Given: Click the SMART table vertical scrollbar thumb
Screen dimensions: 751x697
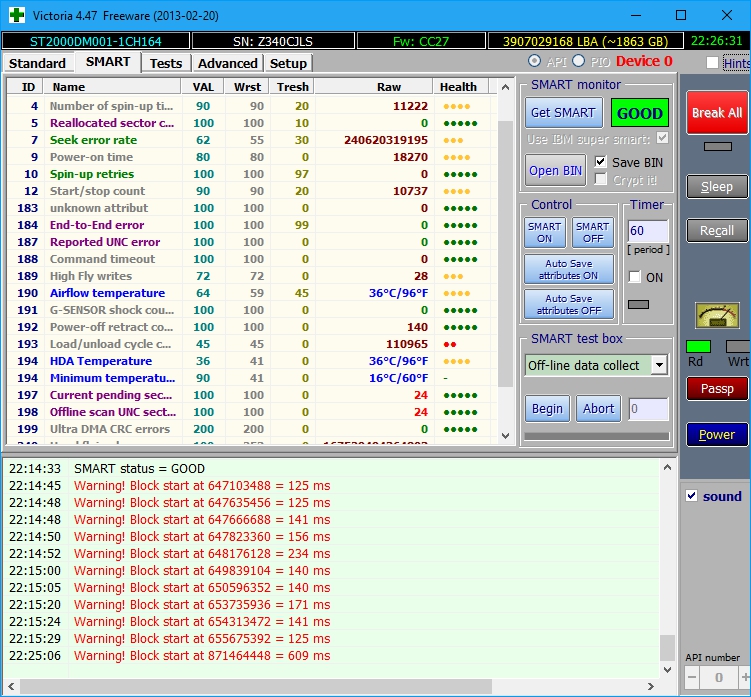Looking at the screenshot, I should [x=505, y=254].
